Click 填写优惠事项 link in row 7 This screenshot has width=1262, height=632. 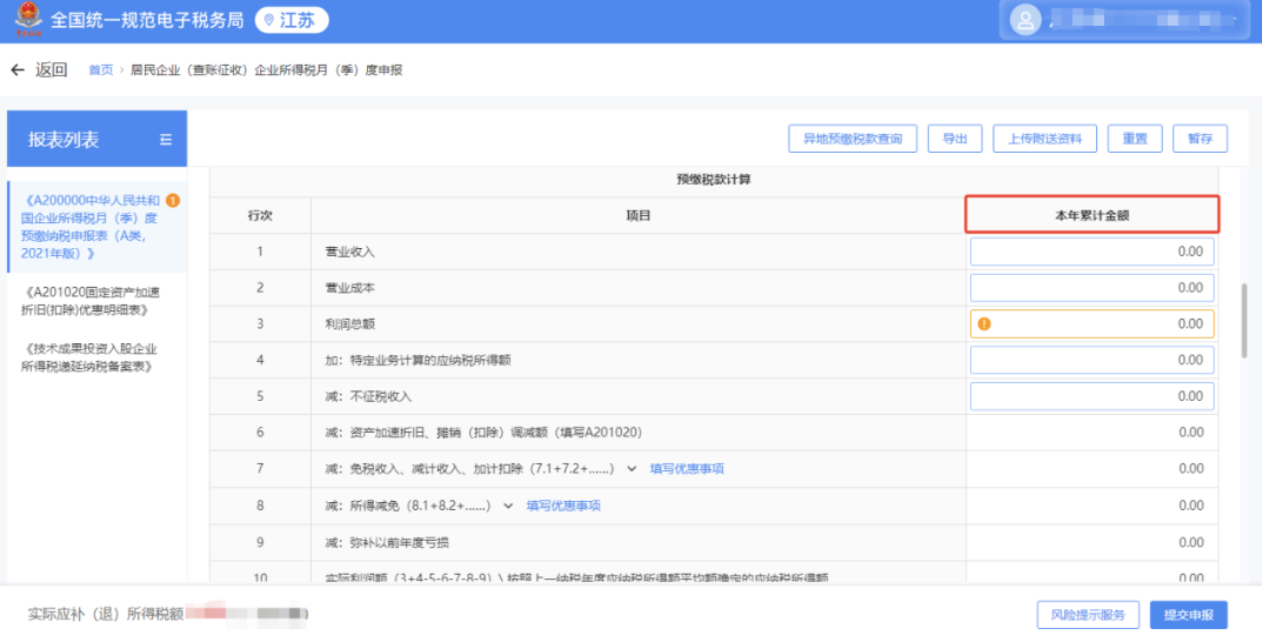coord(687,469)
